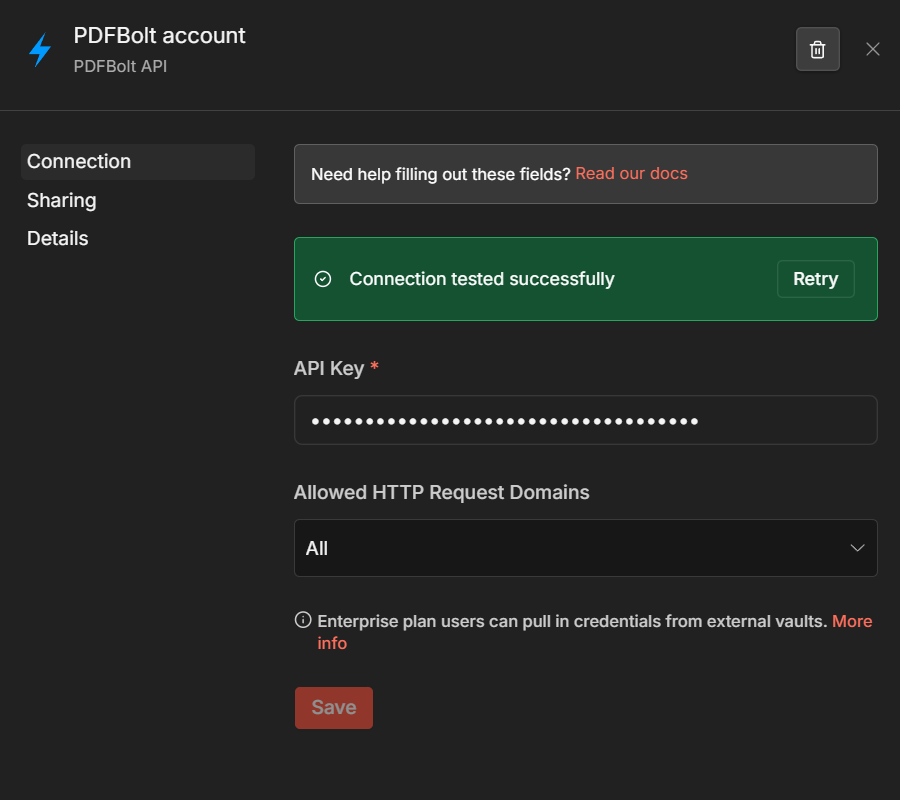Image resolution: width=900 pixels, height=800 pixels.
Task: Open the "Read our docs" link
Action: [x=631, y=173]
